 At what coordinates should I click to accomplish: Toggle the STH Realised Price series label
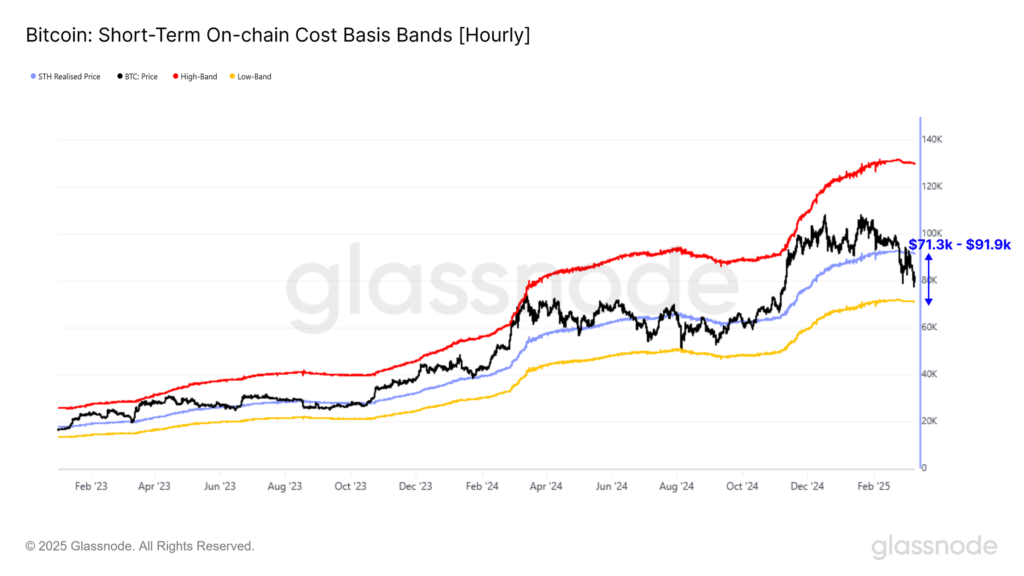click(67, 76)
